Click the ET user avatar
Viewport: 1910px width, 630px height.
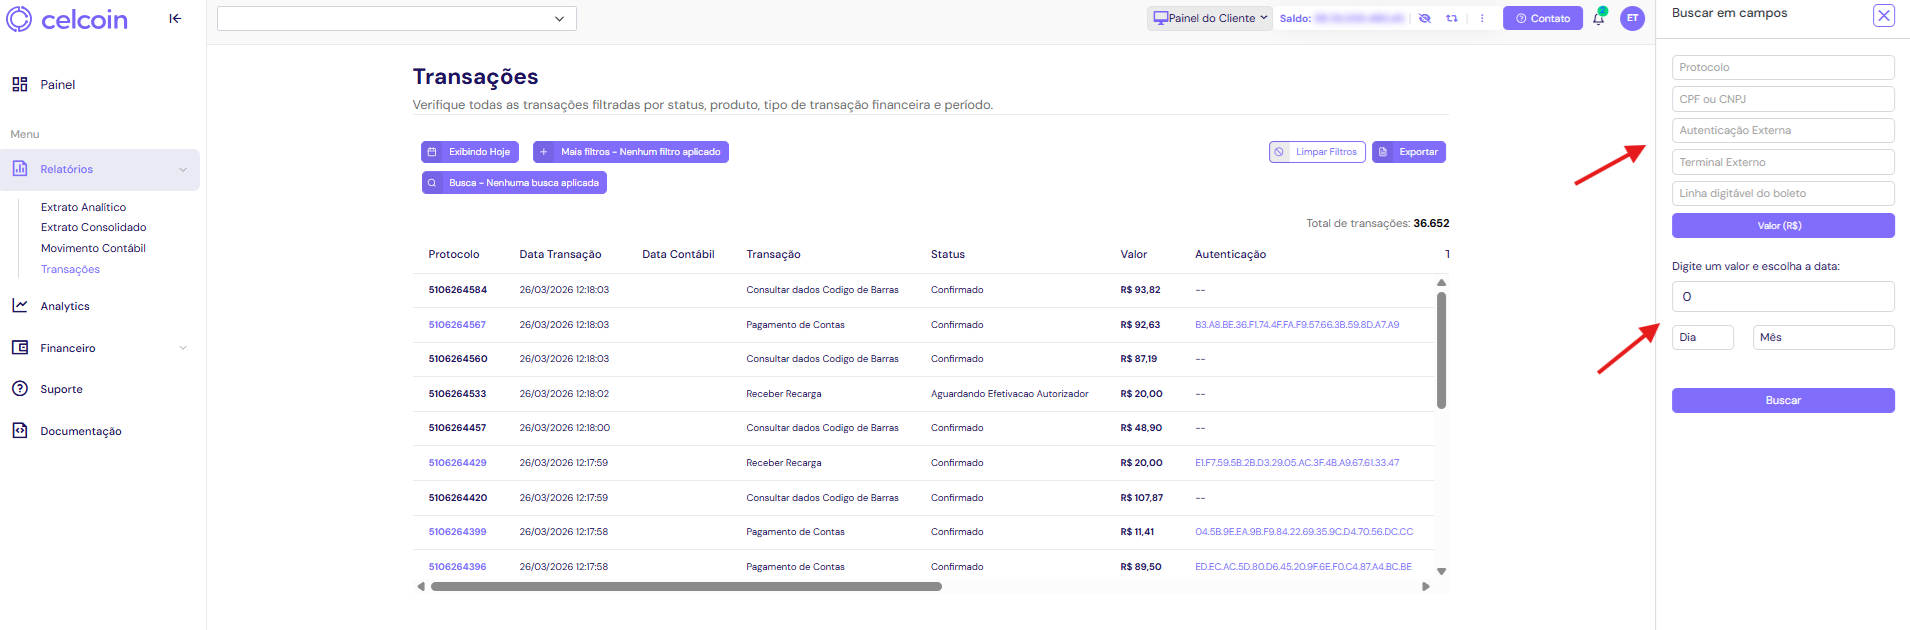pos(1632,18)
